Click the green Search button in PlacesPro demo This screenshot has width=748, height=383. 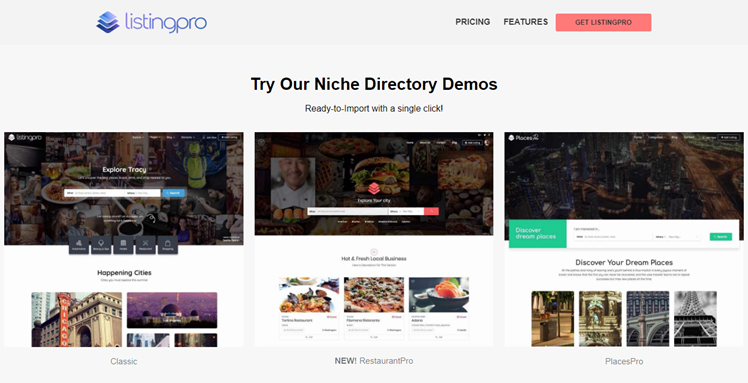(x=720, y=237)
